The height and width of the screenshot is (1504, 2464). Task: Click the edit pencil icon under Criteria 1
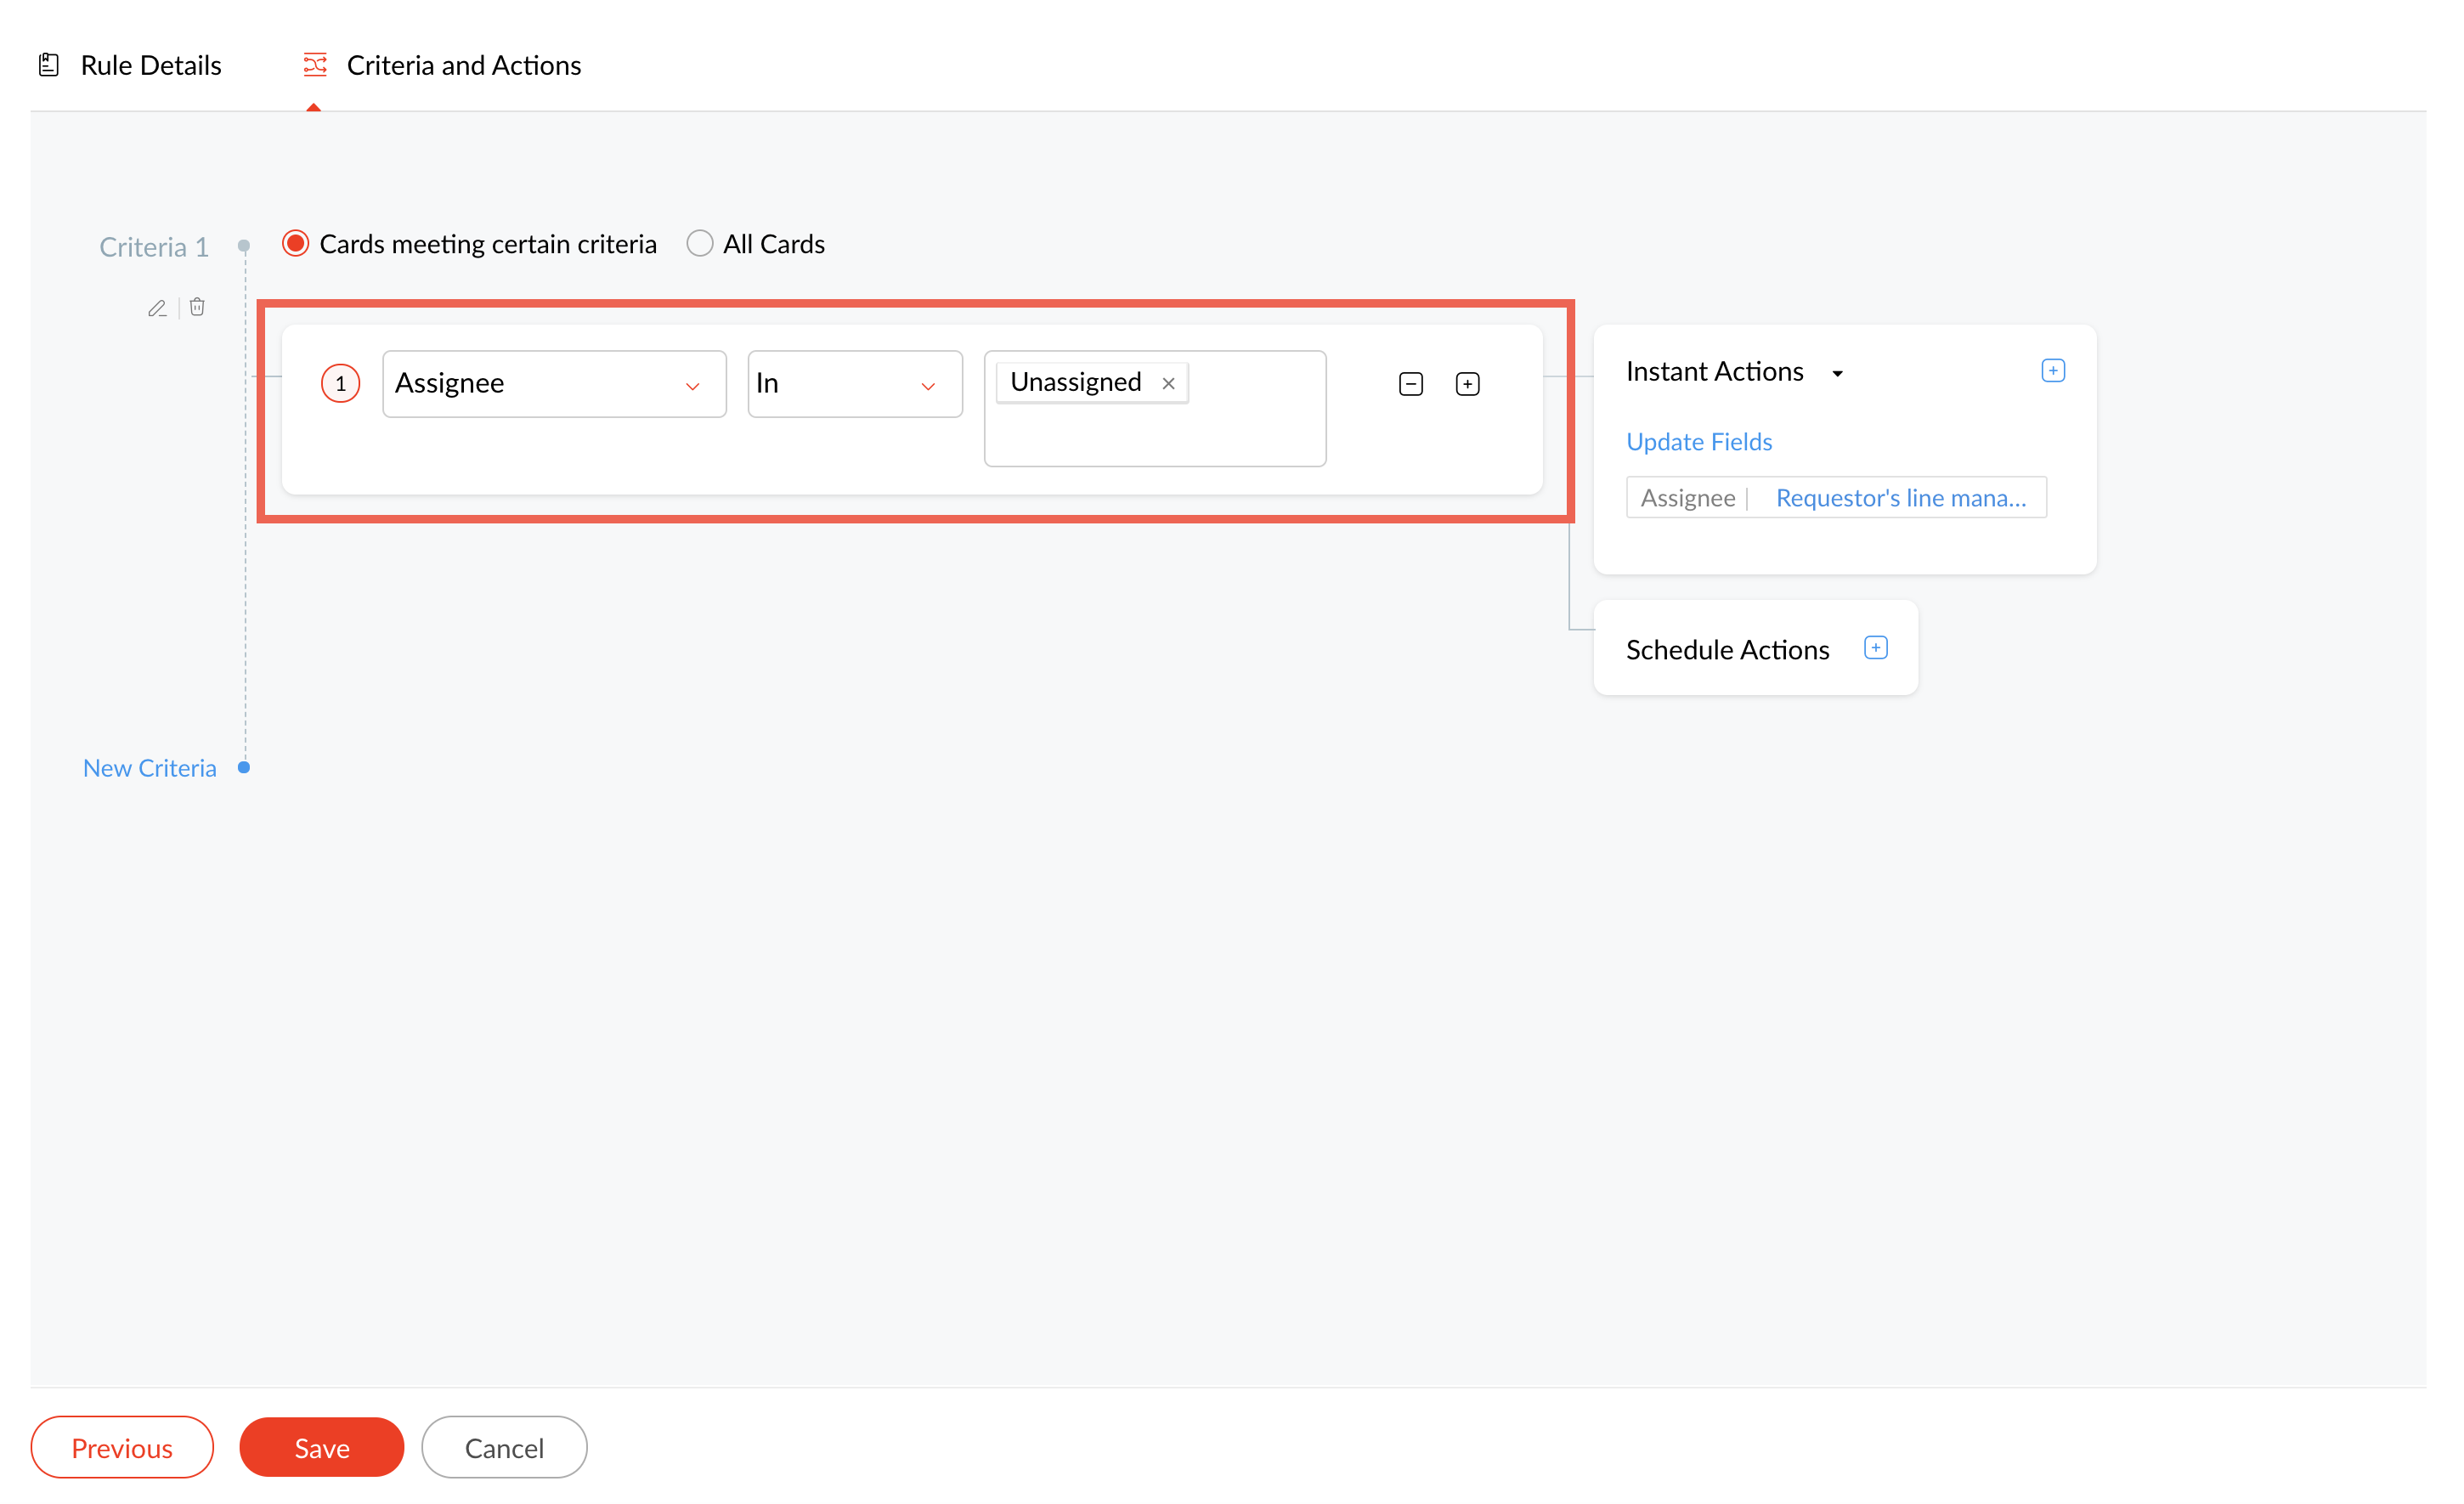(157, 308)
